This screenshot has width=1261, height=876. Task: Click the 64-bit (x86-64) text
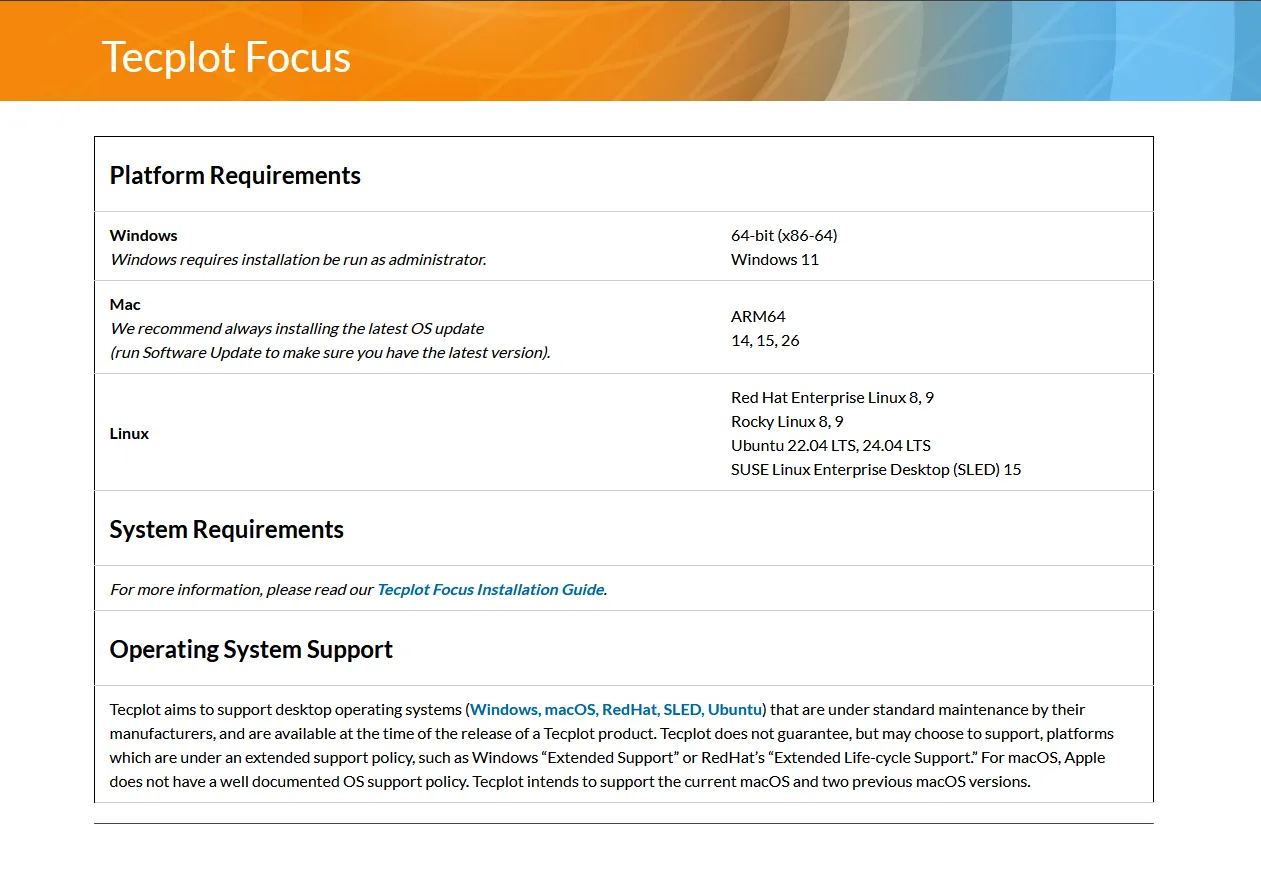point(784,235)
